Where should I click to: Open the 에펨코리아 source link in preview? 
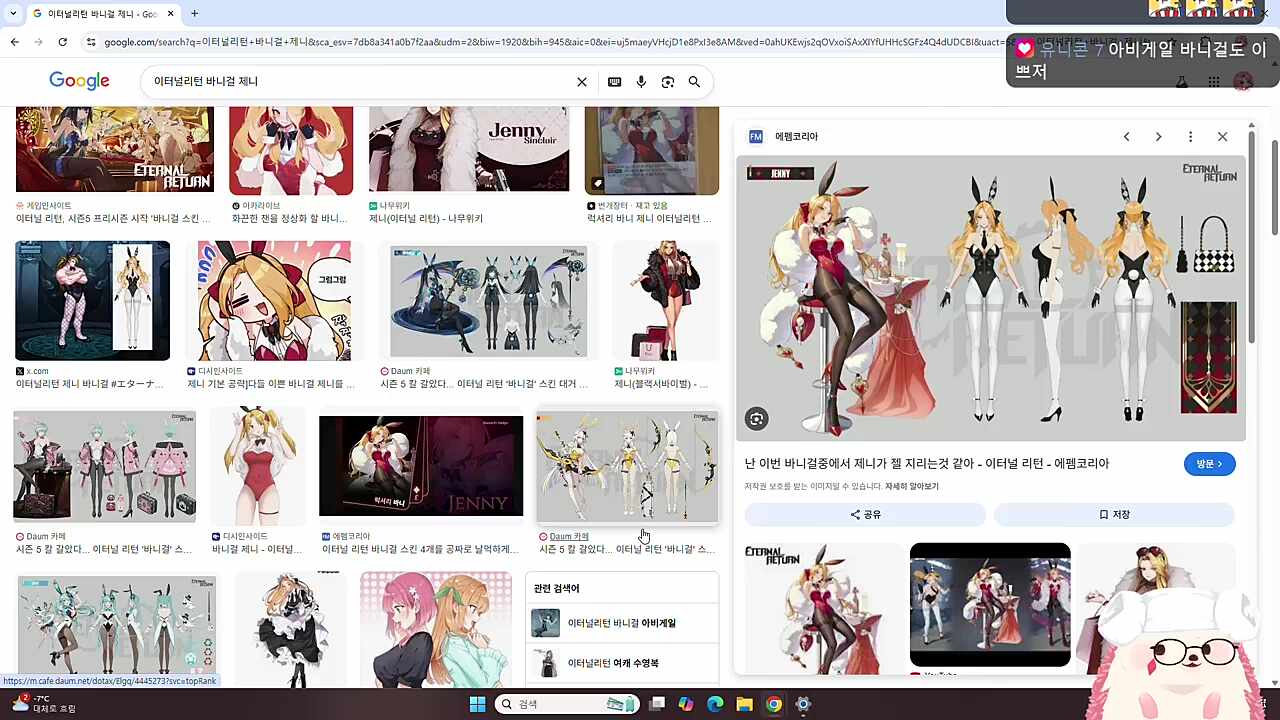[796, 136]
